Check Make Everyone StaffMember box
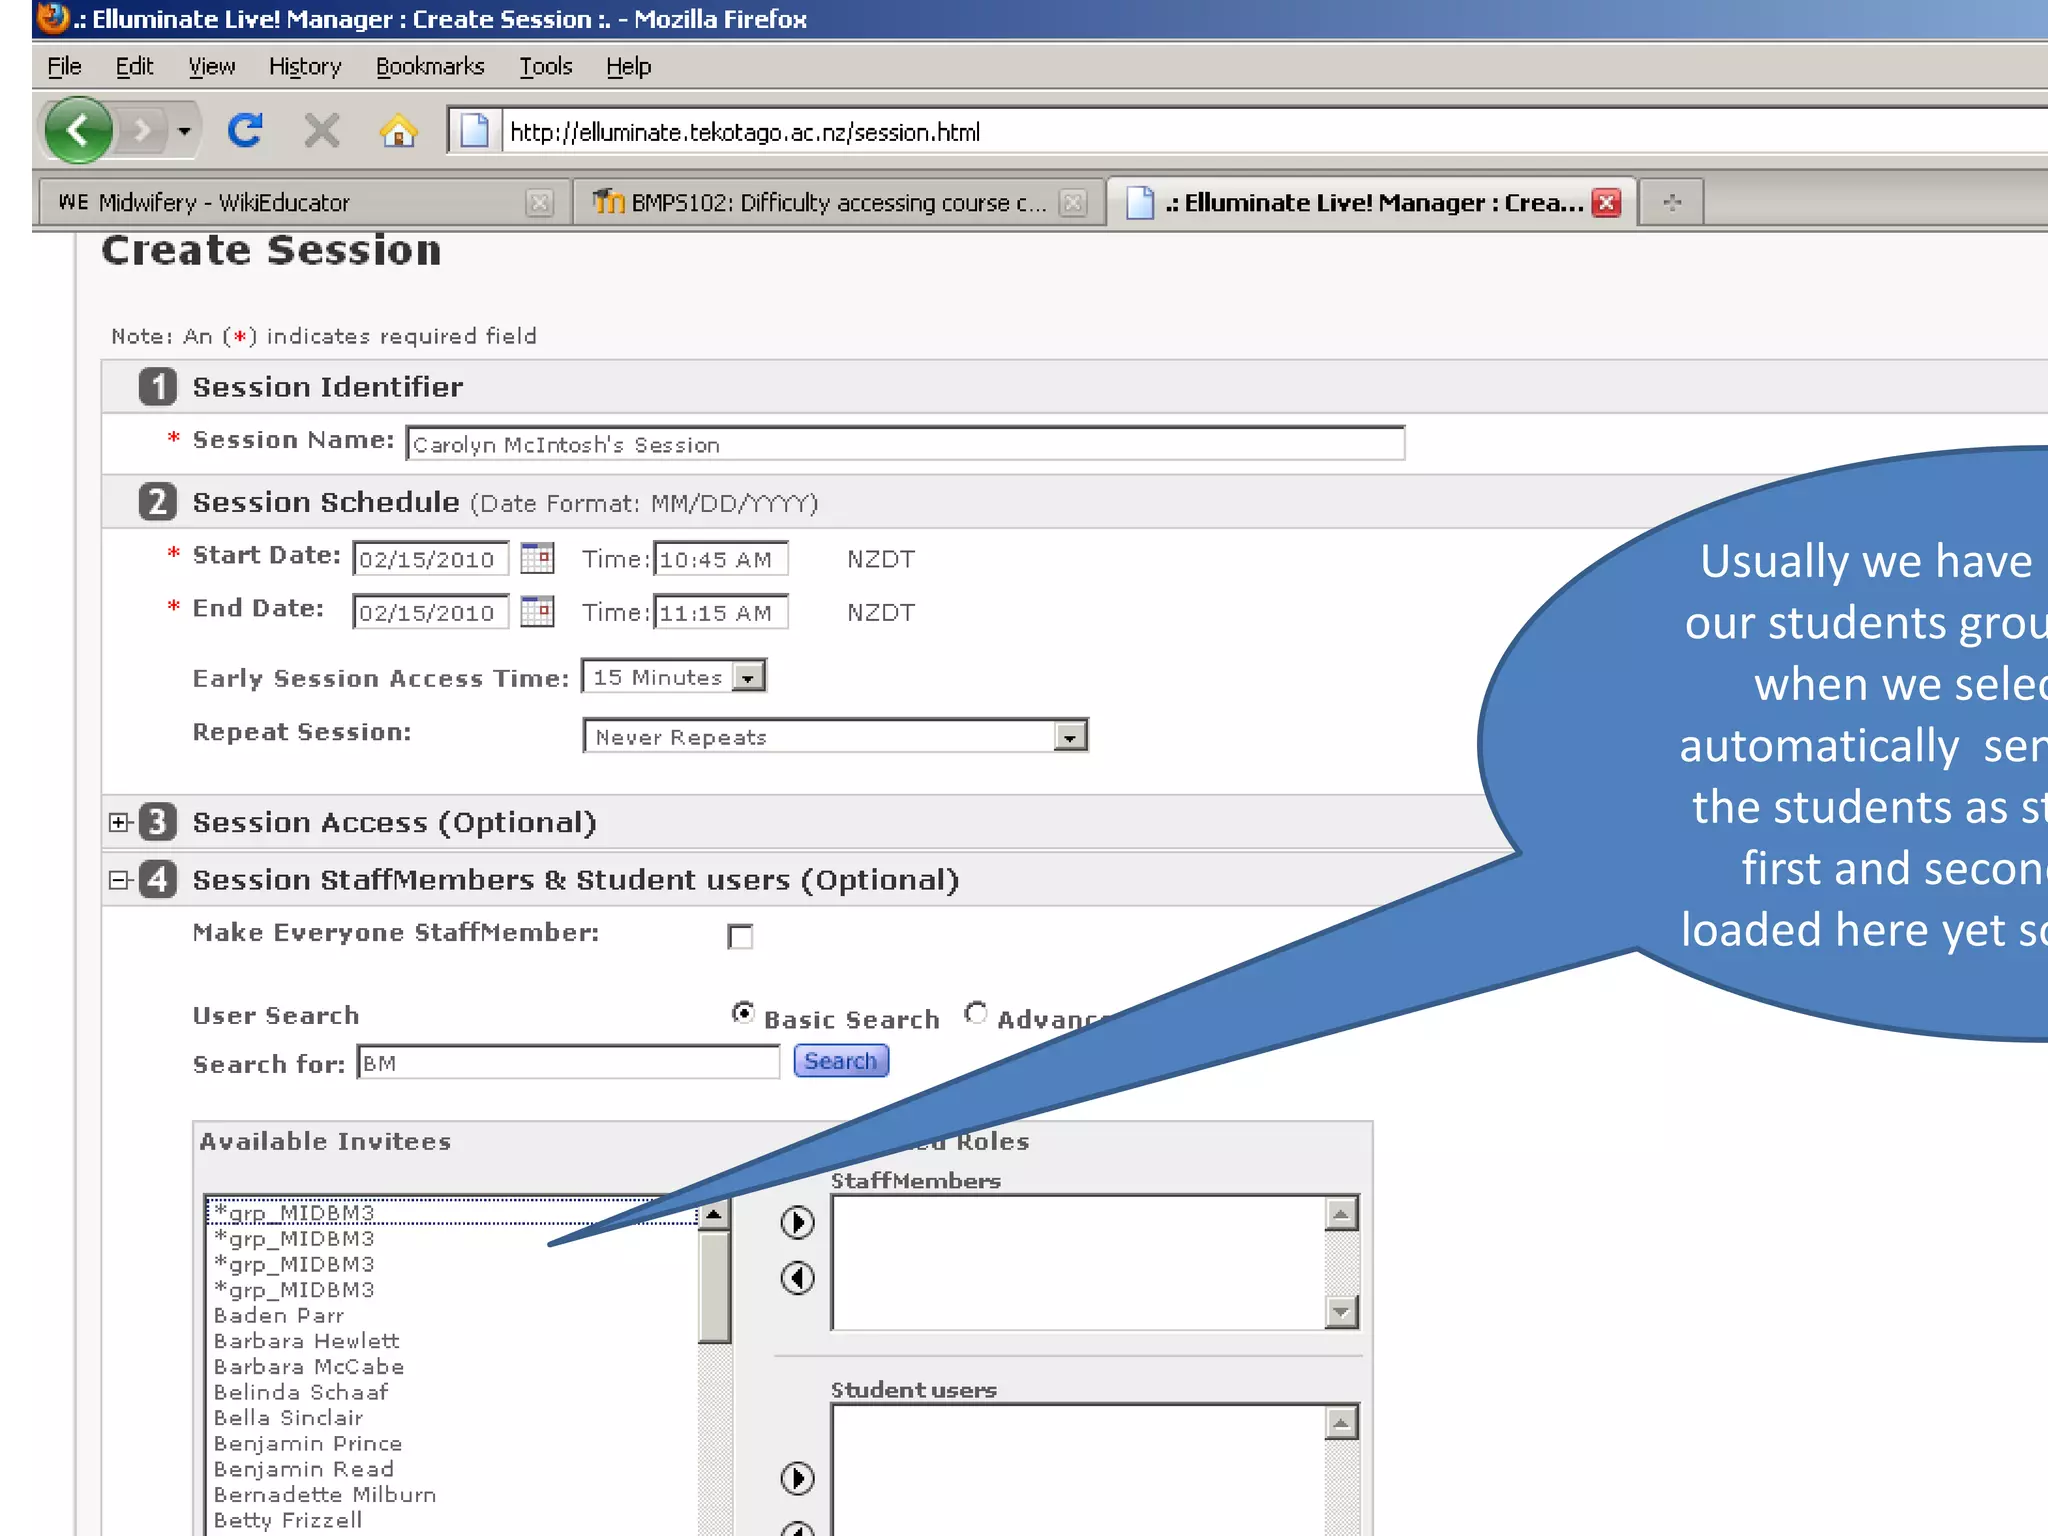Screen dimensions: 2048x1536 point(740,936)
